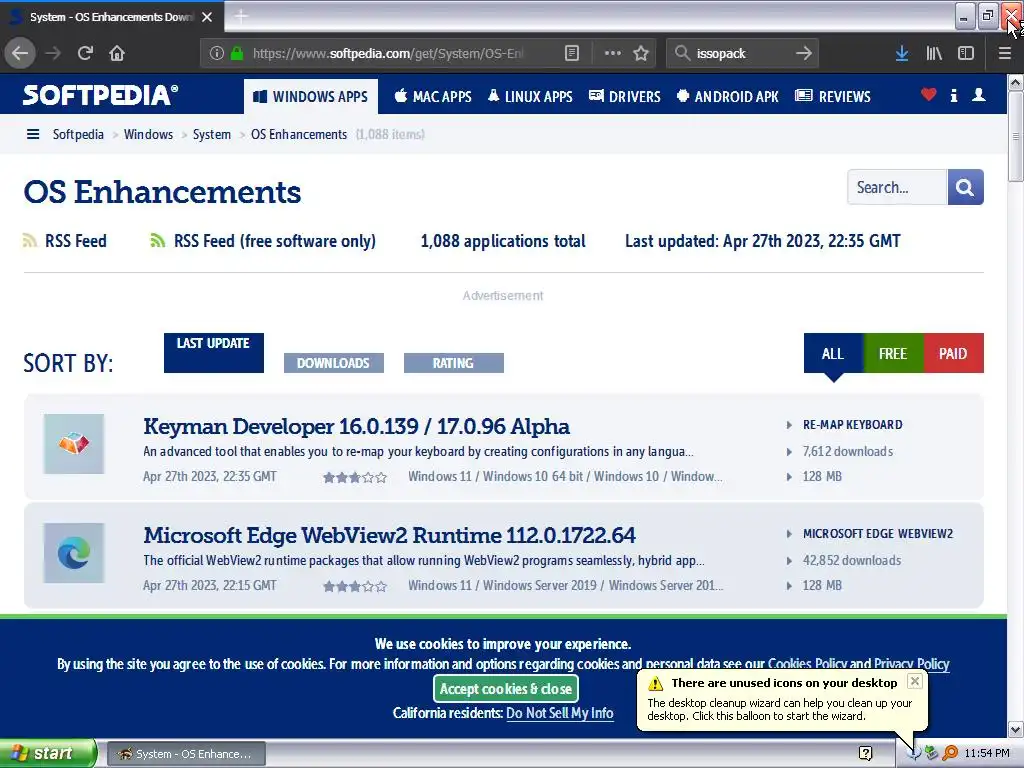
Task: Select System - OS Enhance taskbar button
Action: pyautogui.click(x=186, y=754)
